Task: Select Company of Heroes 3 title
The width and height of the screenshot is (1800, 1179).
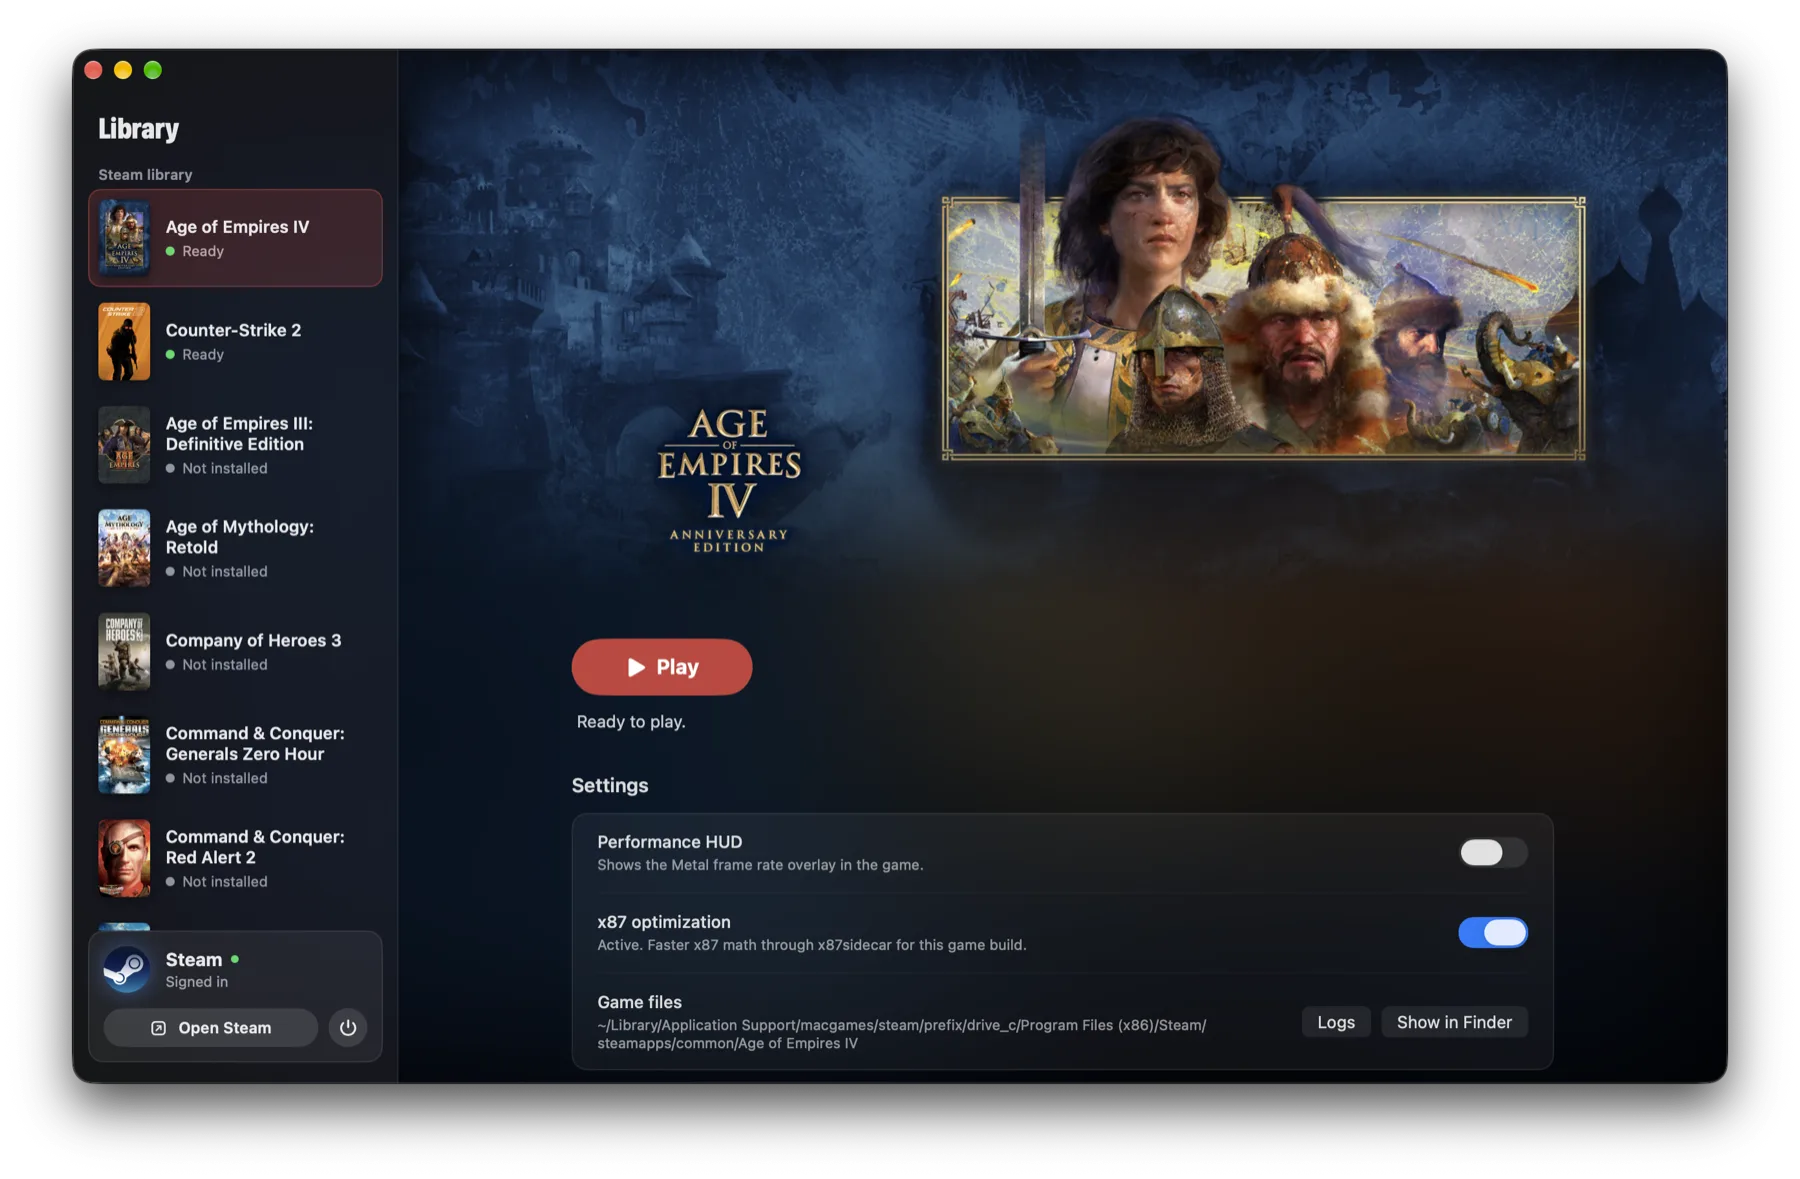Action: click(253, 640)
